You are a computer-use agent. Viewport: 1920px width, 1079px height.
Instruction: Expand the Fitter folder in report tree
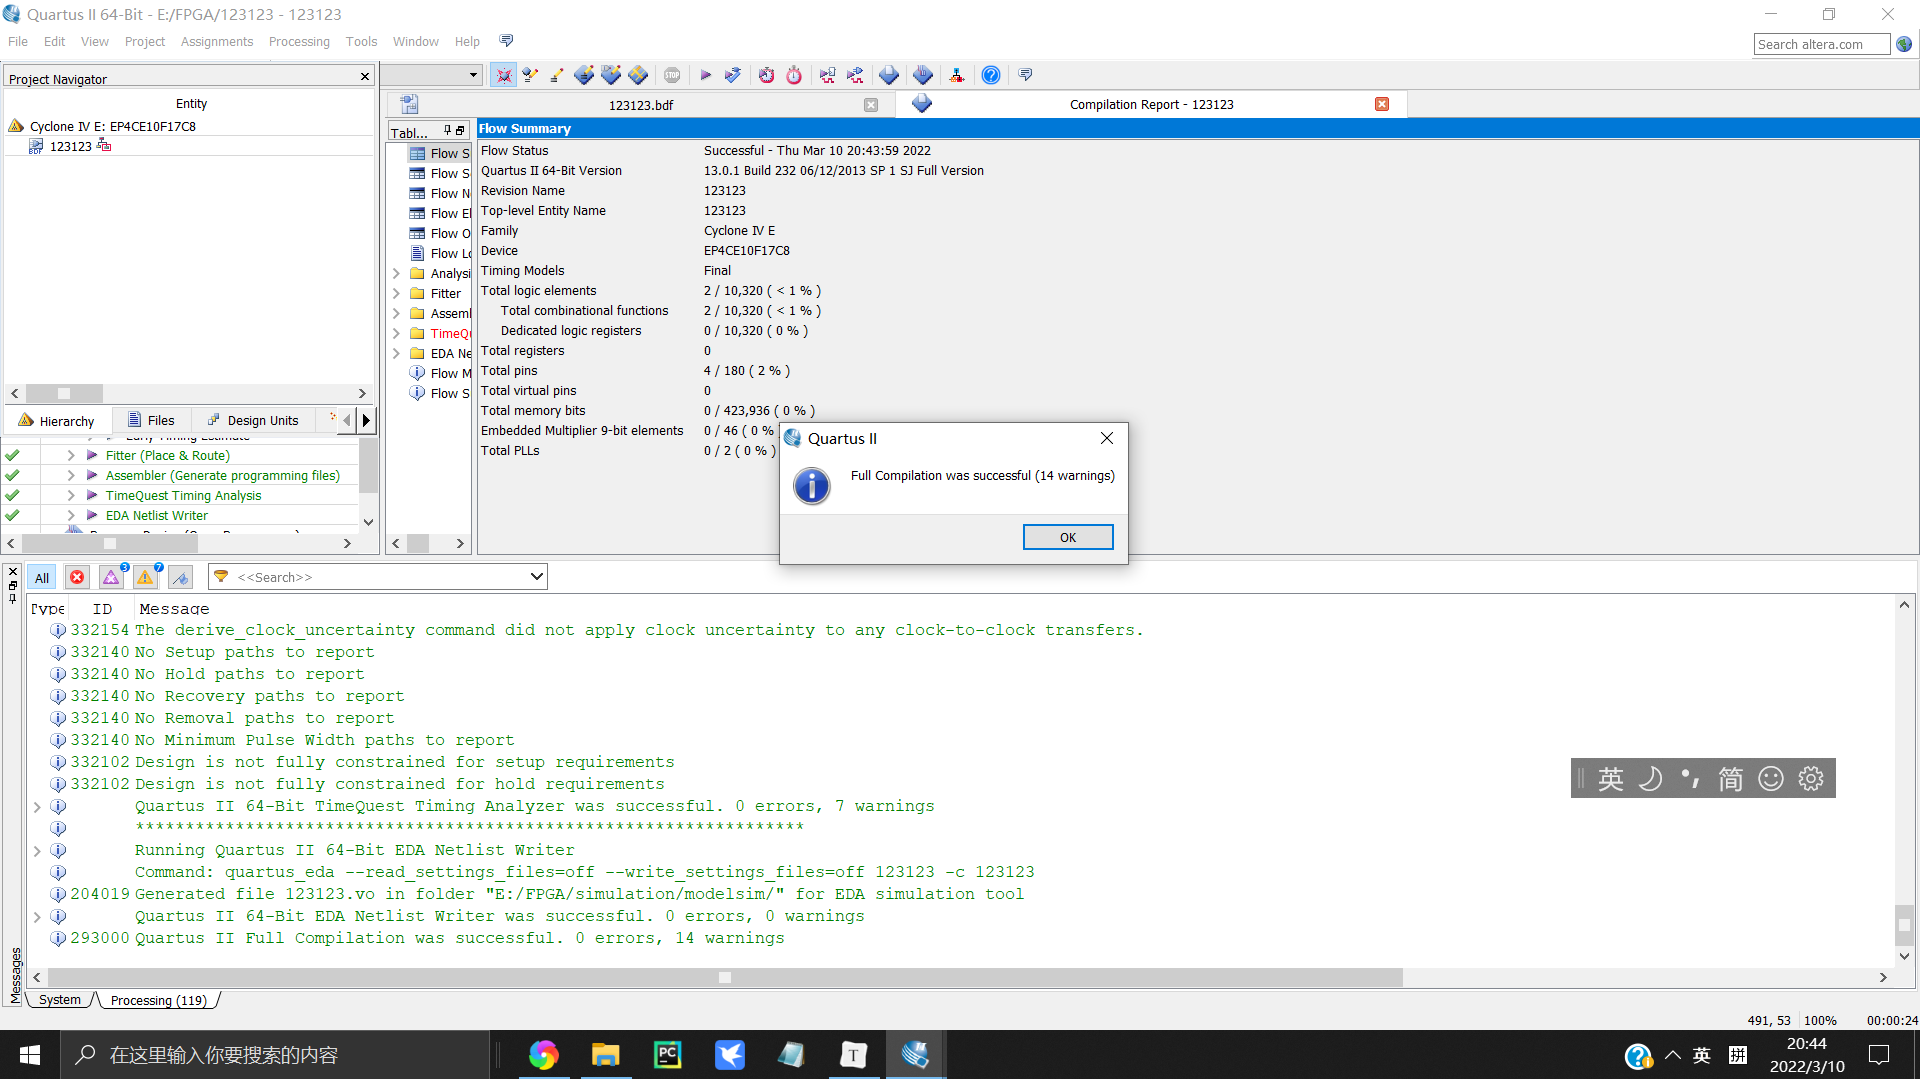(397, 293)
